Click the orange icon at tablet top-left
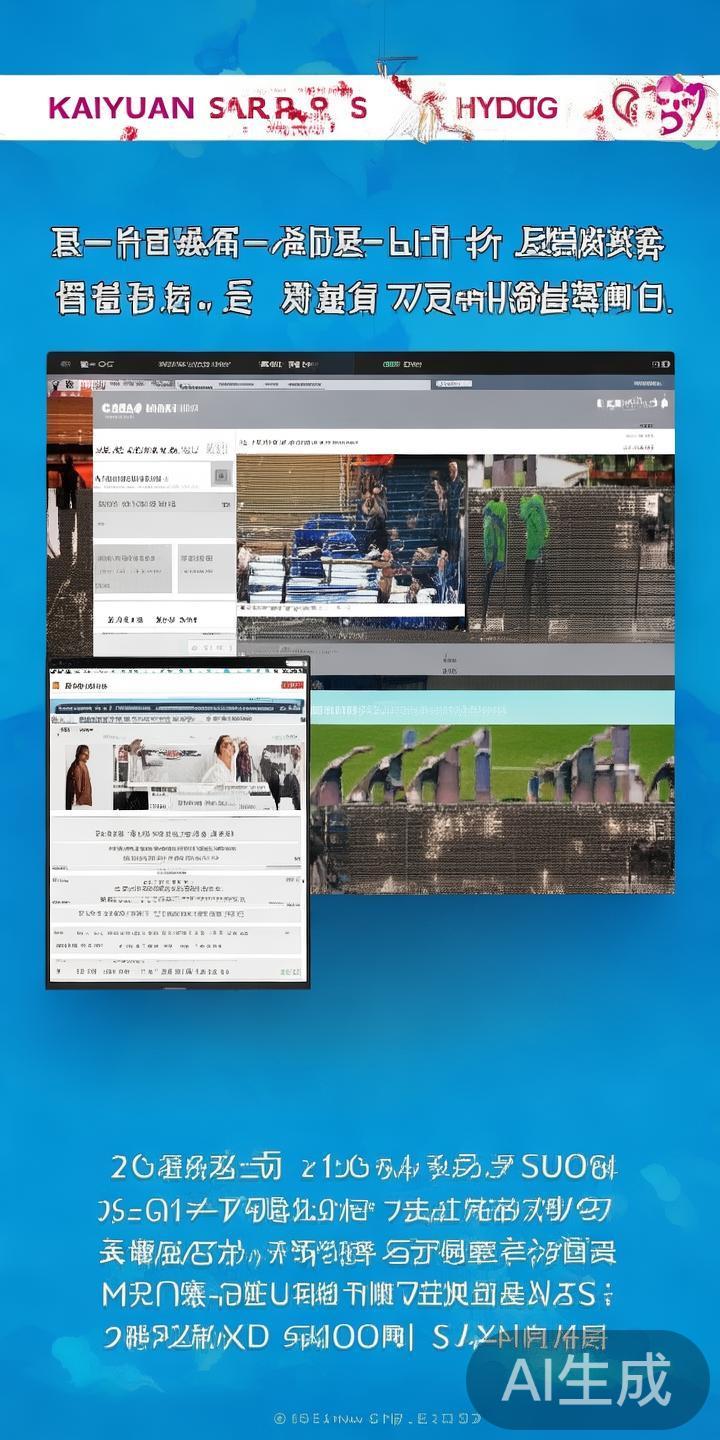 click(57, 687)
